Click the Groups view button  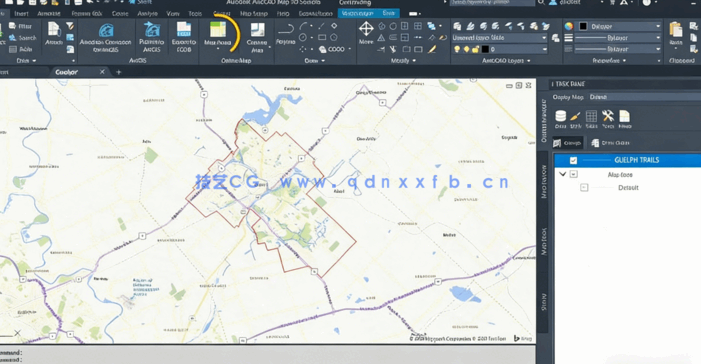[567, 143]
